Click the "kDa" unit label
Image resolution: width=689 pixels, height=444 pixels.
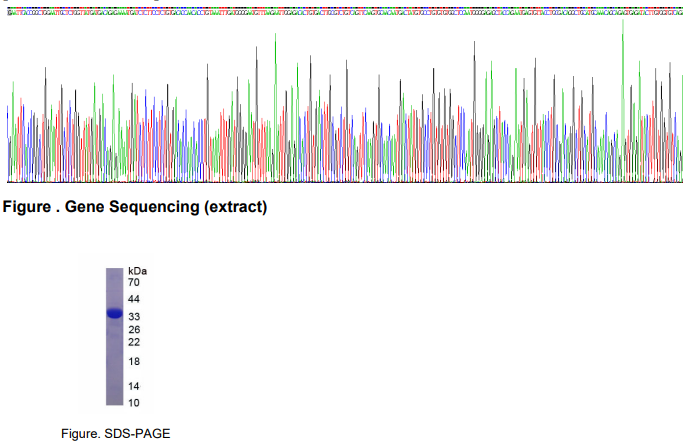(138, 271)
